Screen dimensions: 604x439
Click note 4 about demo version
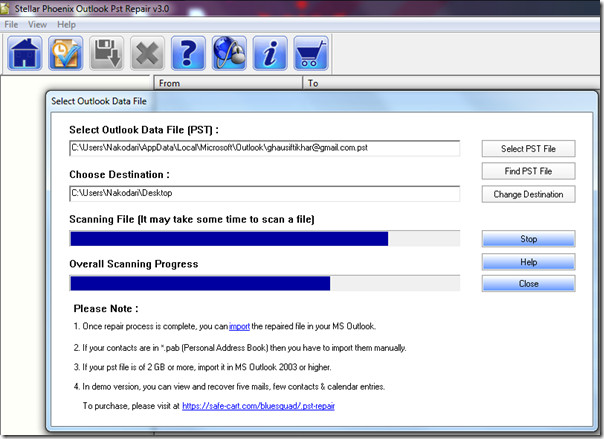pos(229,386)
